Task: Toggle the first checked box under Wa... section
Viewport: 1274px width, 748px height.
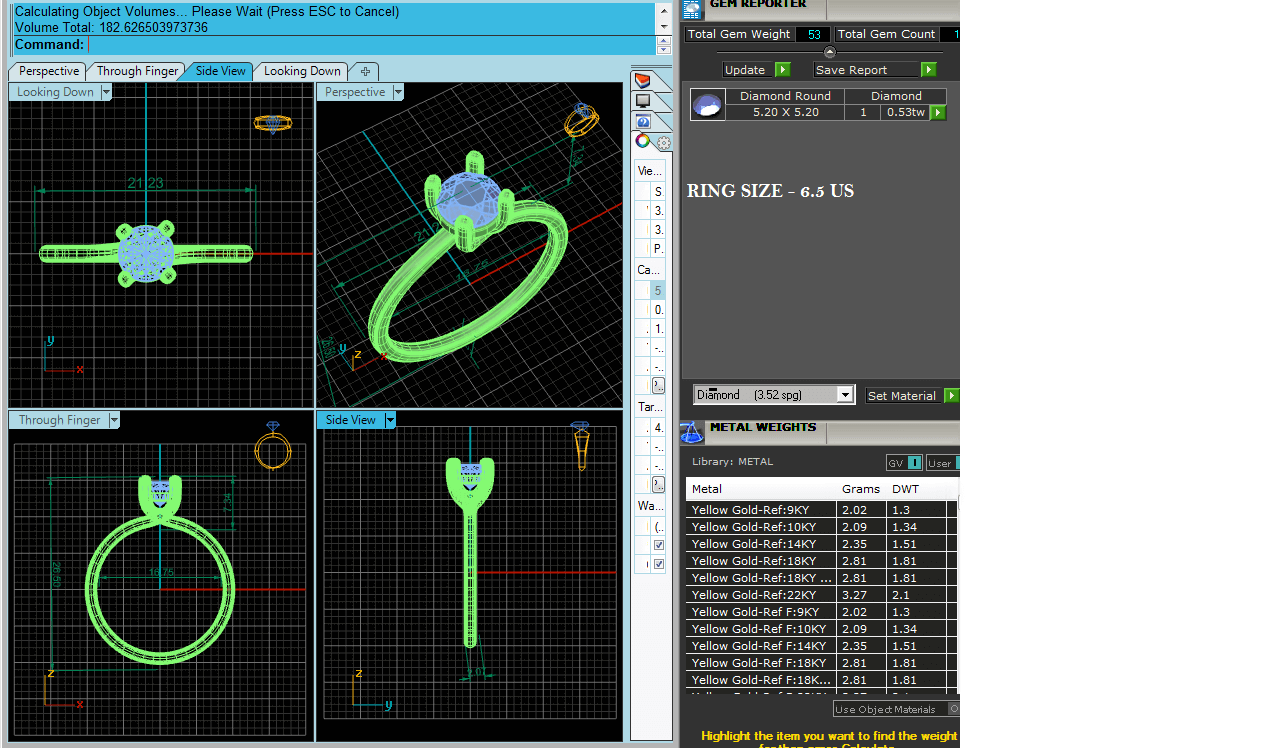Action: point(659,545)
